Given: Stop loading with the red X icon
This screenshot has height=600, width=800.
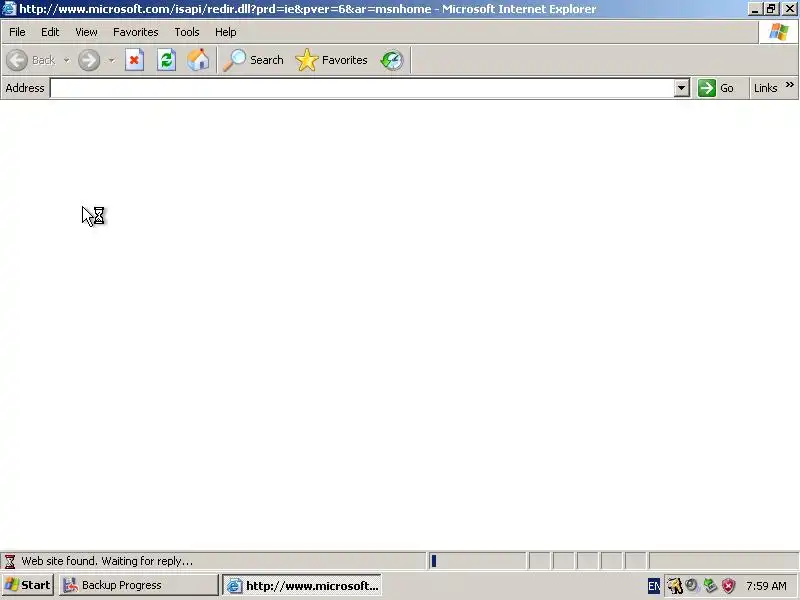Looking at the screenshot, I should click(135, 60).
